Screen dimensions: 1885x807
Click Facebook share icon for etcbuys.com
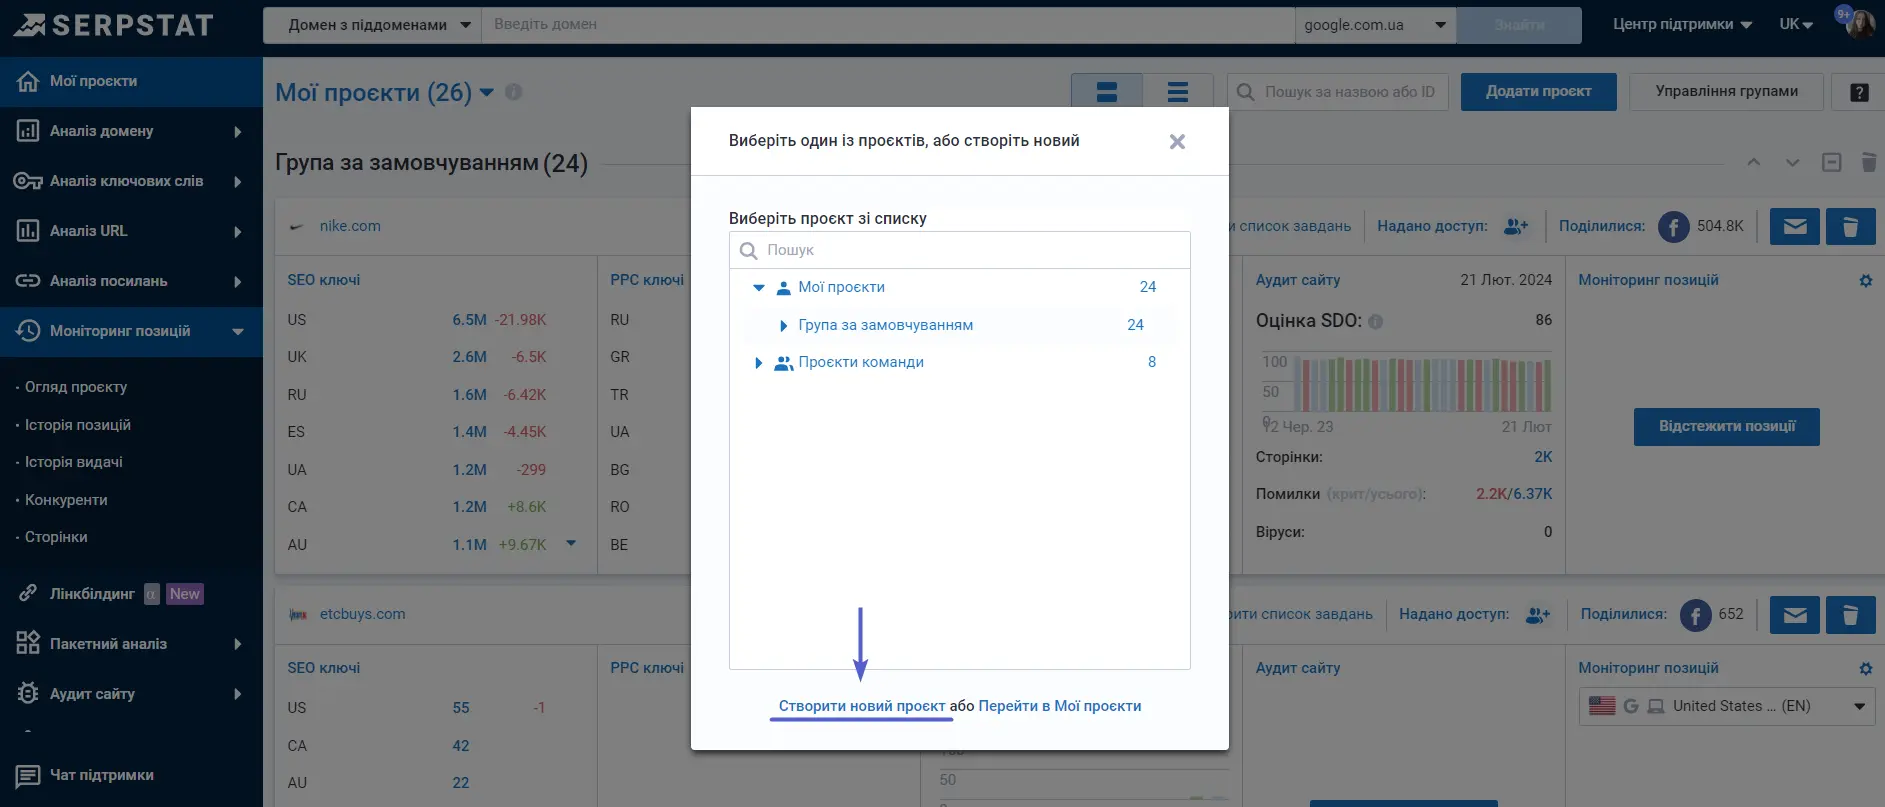(1695, 615)
